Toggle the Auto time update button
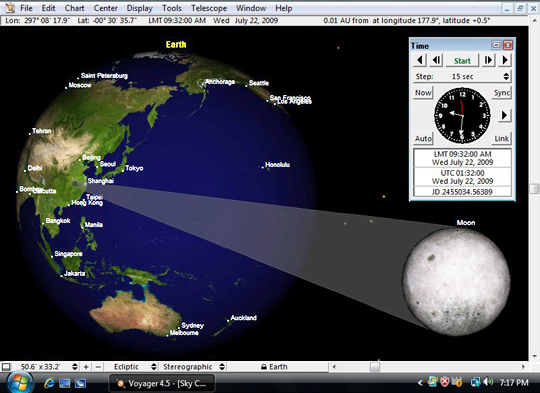 (423, 138)
